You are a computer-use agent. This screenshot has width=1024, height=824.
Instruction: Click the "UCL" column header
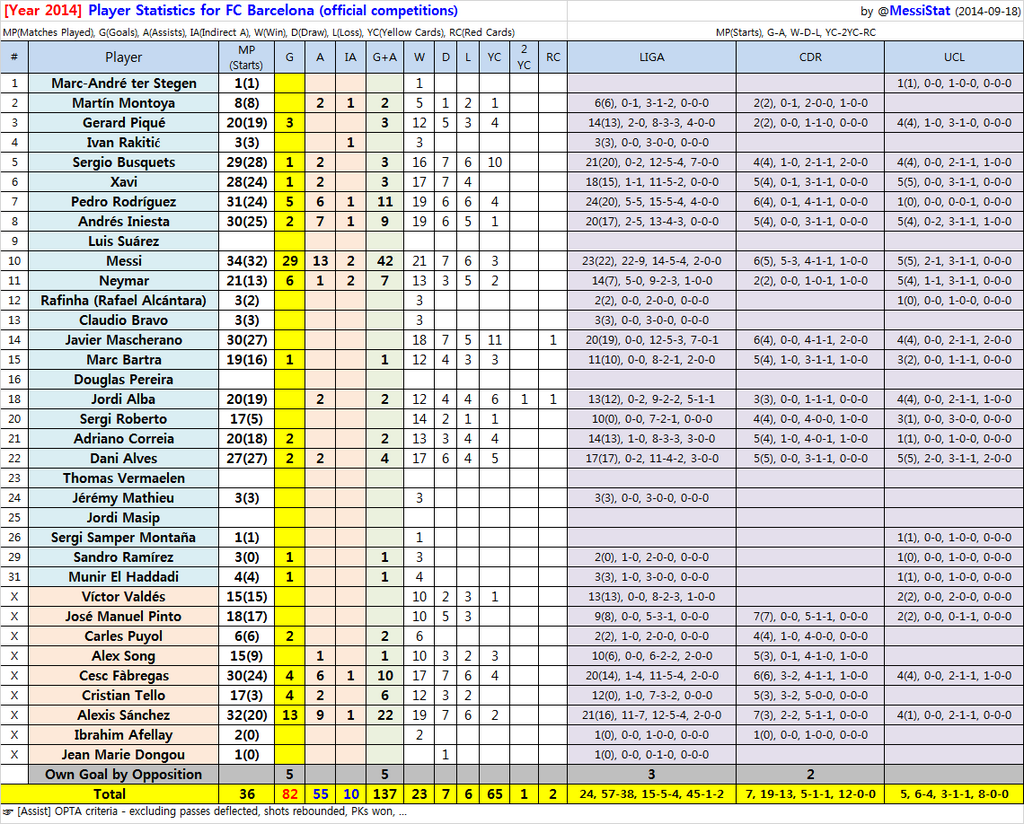(x=953, y=58)
